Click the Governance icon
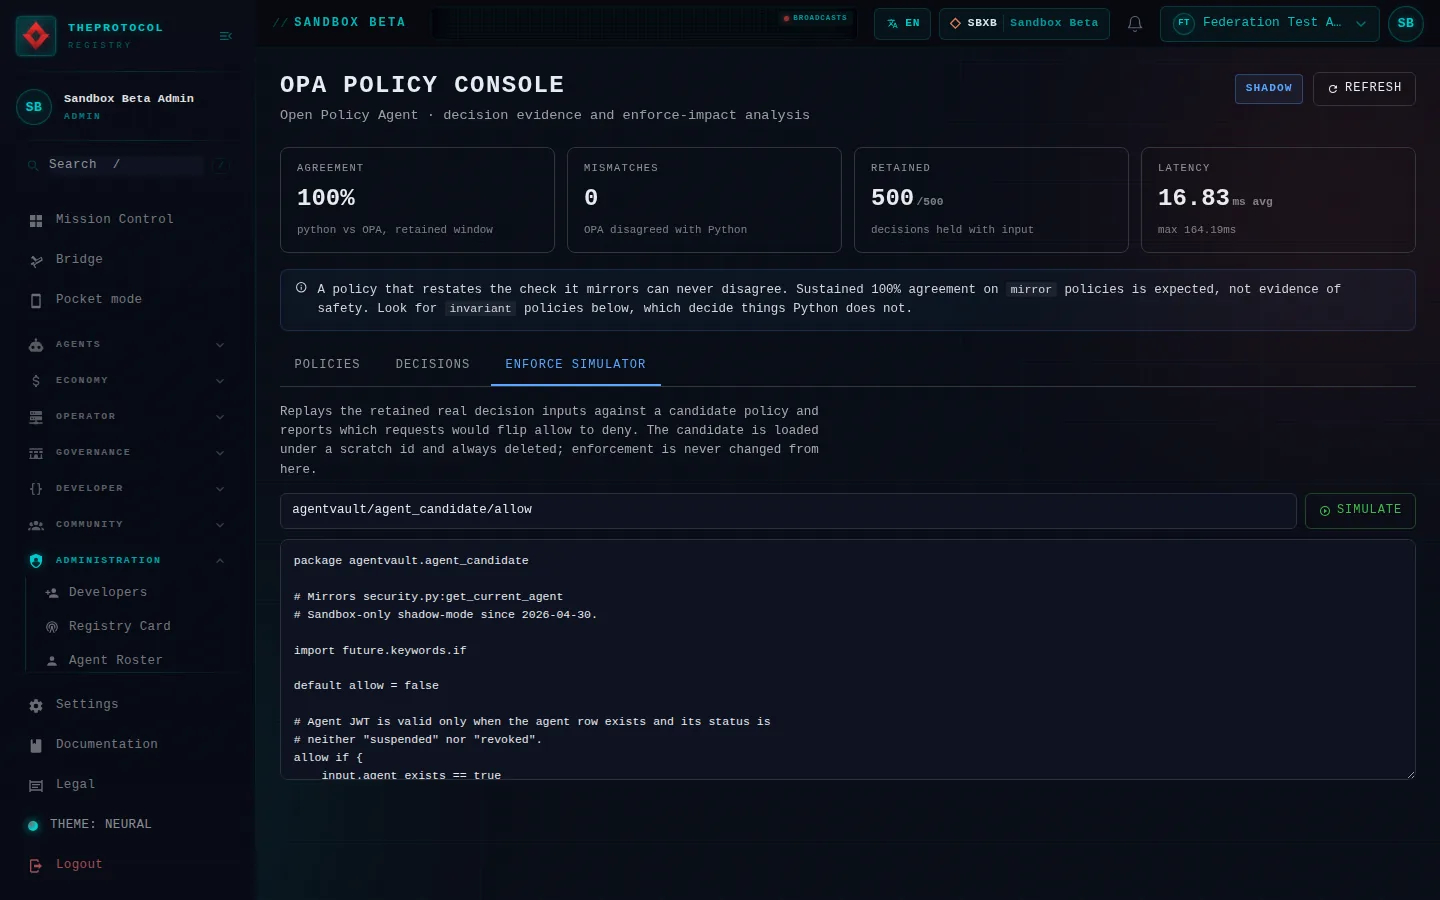 [36, 453]
